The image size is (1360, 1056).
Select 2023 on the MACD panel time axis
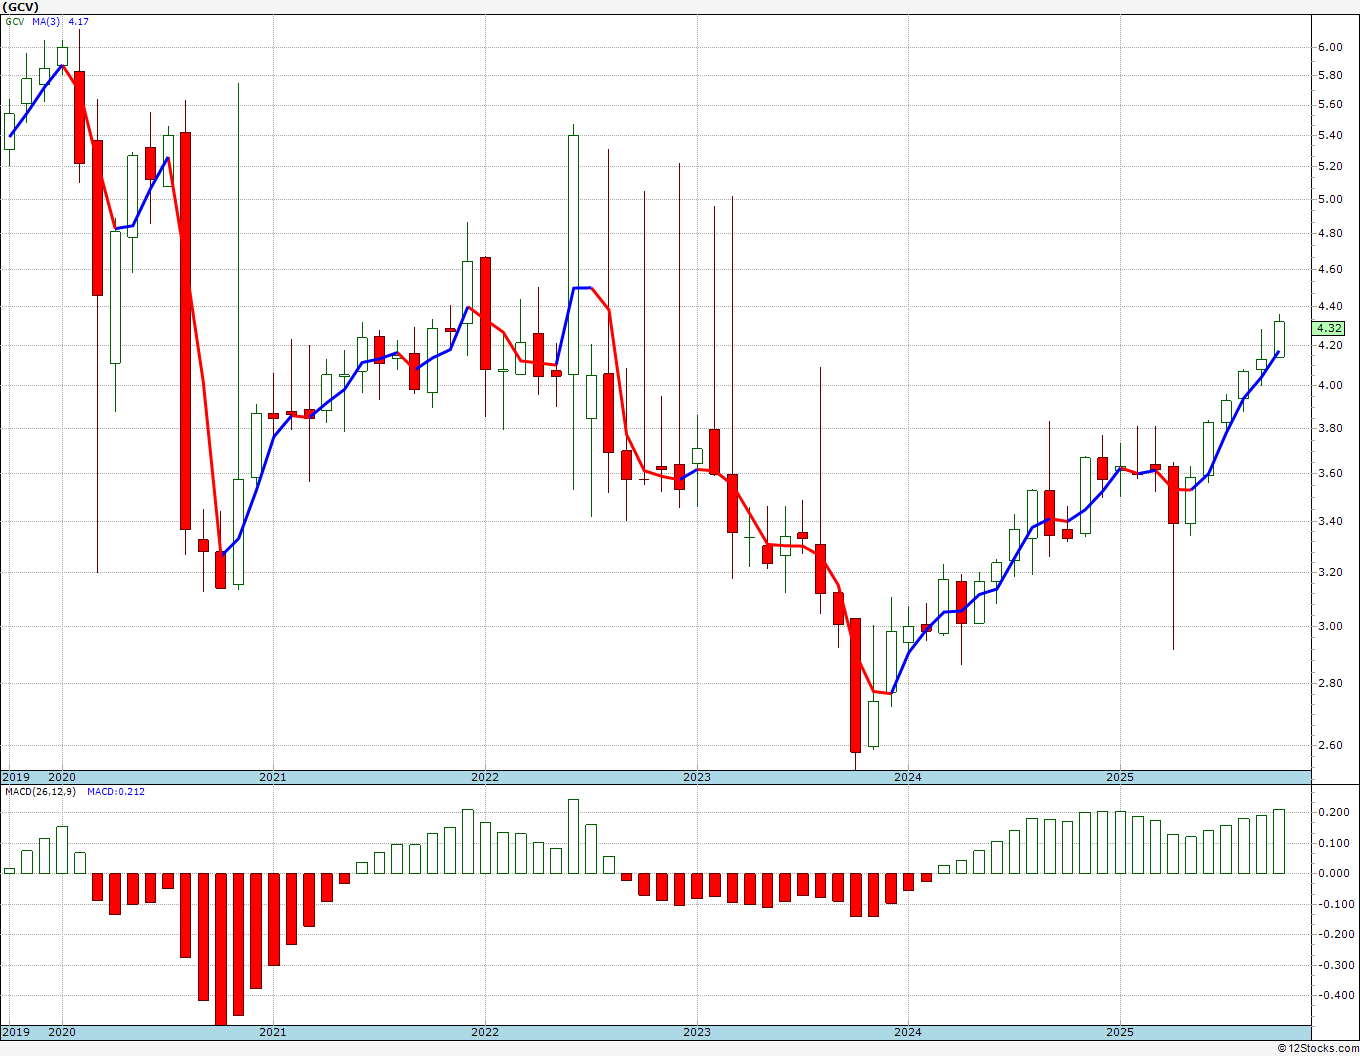[697, 1032]
